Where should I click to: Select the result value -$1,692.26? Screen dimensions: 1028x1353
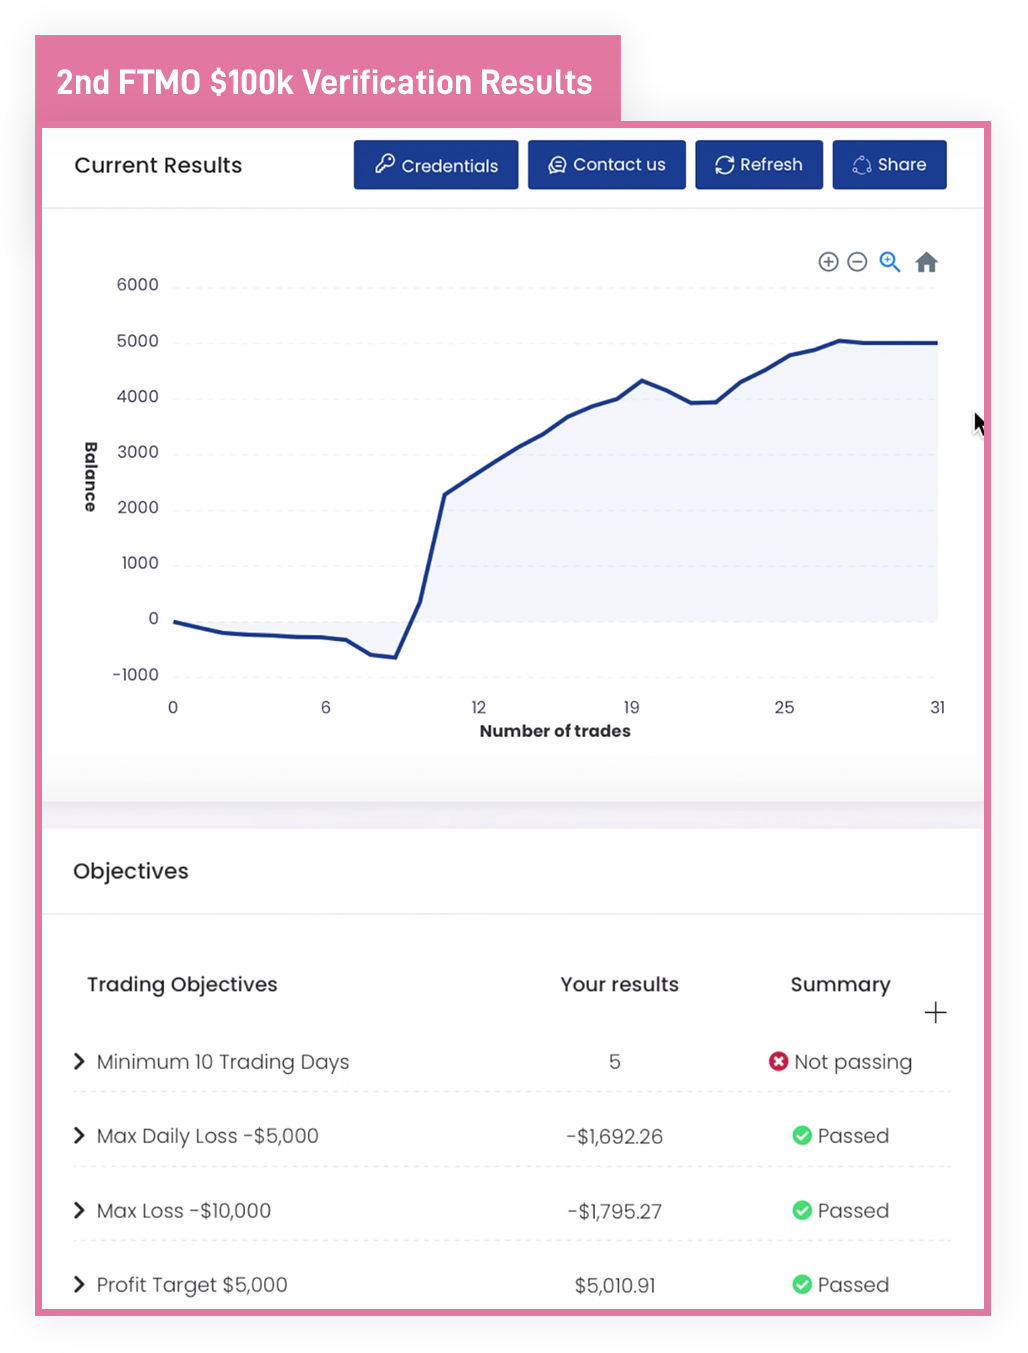pyautogui.click(x=615, y=1136)
